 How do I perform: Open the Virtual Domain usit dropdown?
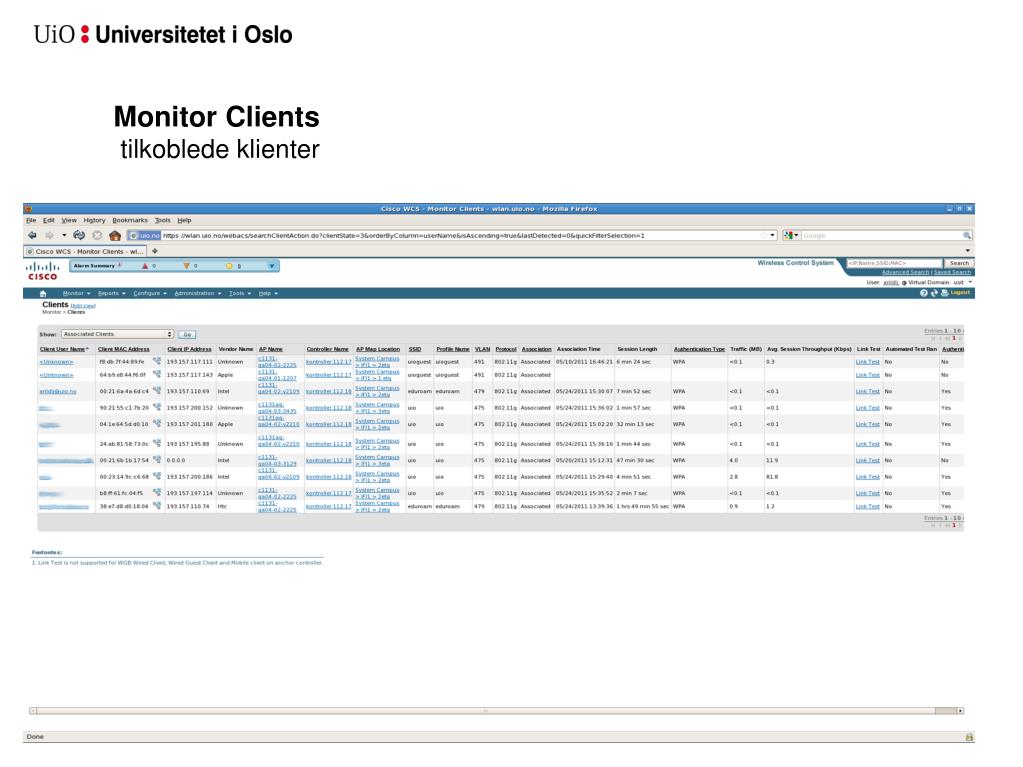(x=970, y=282)
